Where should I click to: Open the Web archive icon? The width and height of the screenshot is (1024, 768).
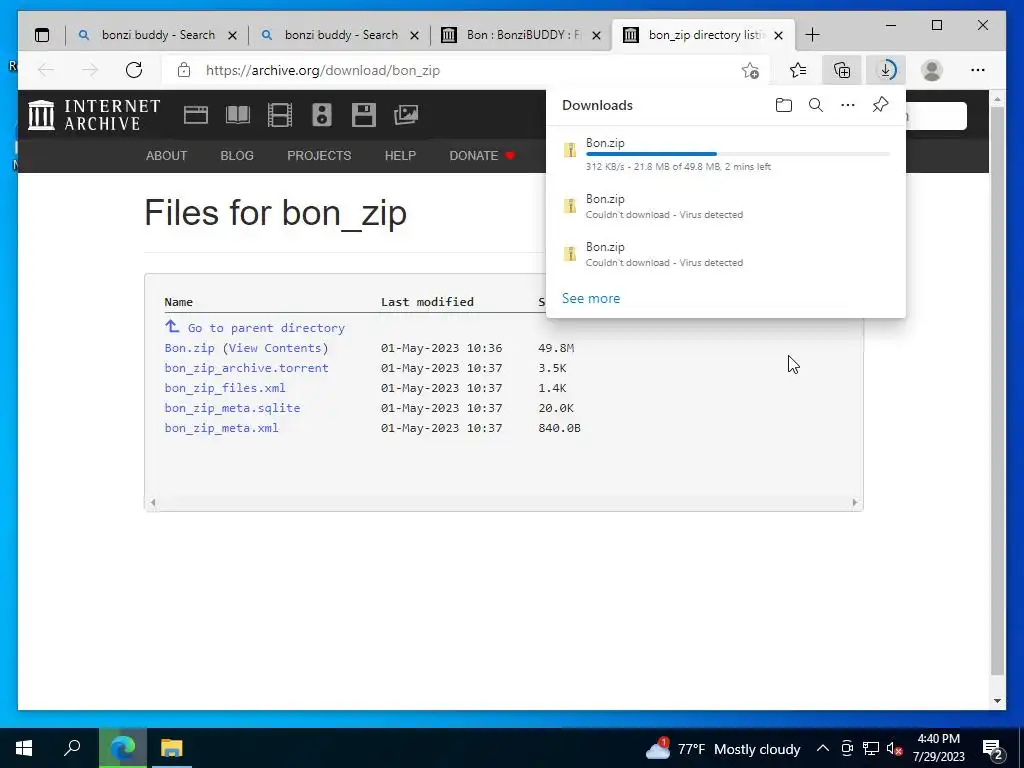pyautogui.click(x=195, y=115)
